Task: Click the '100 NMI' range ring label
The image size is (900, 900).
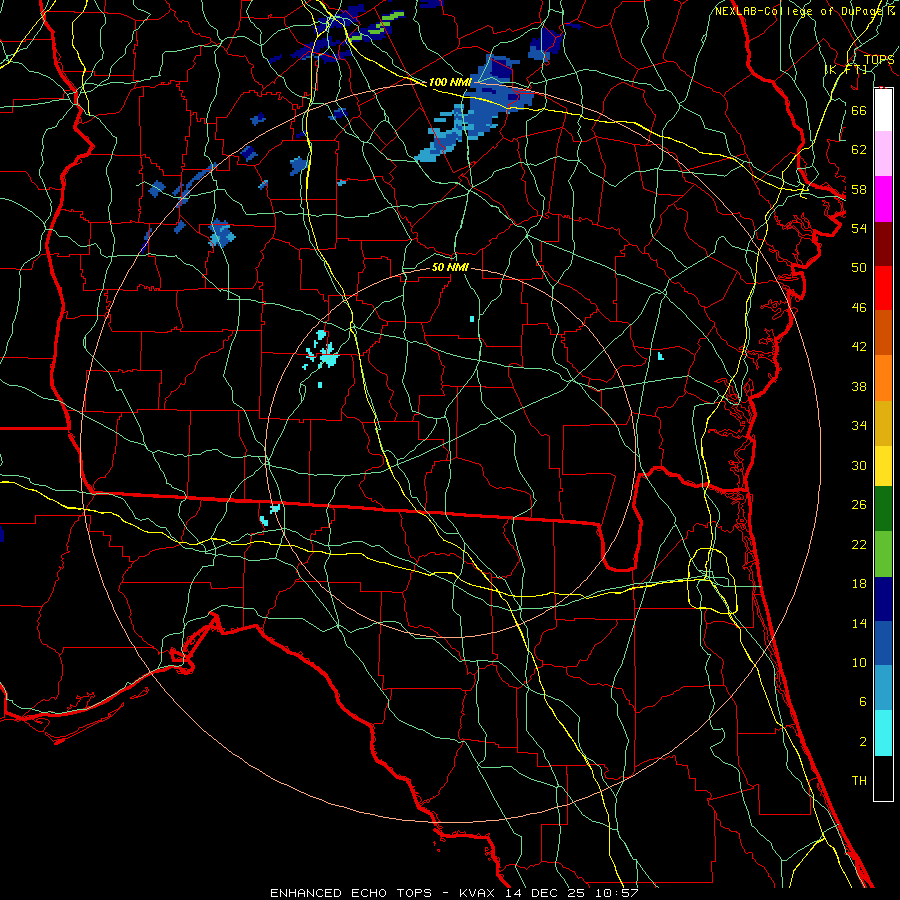Action: pos(449,82)
